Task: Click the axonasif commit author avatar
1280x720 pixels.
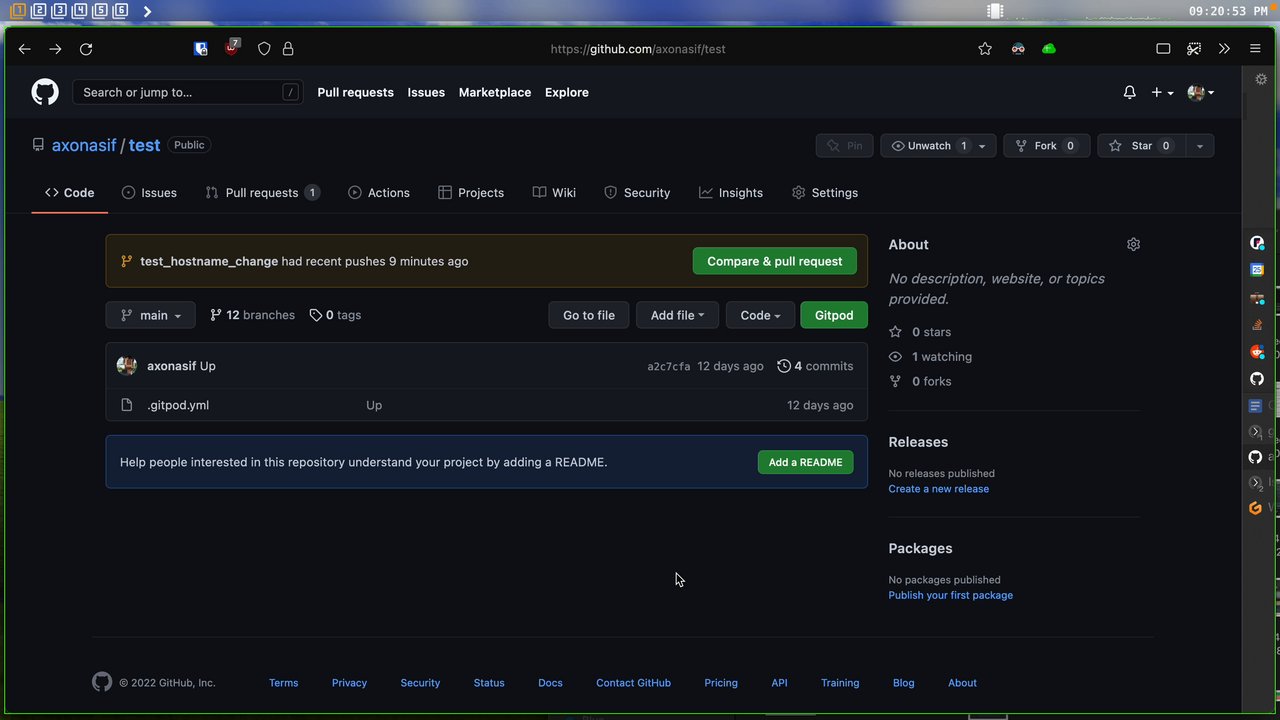Action: (127, 366)
